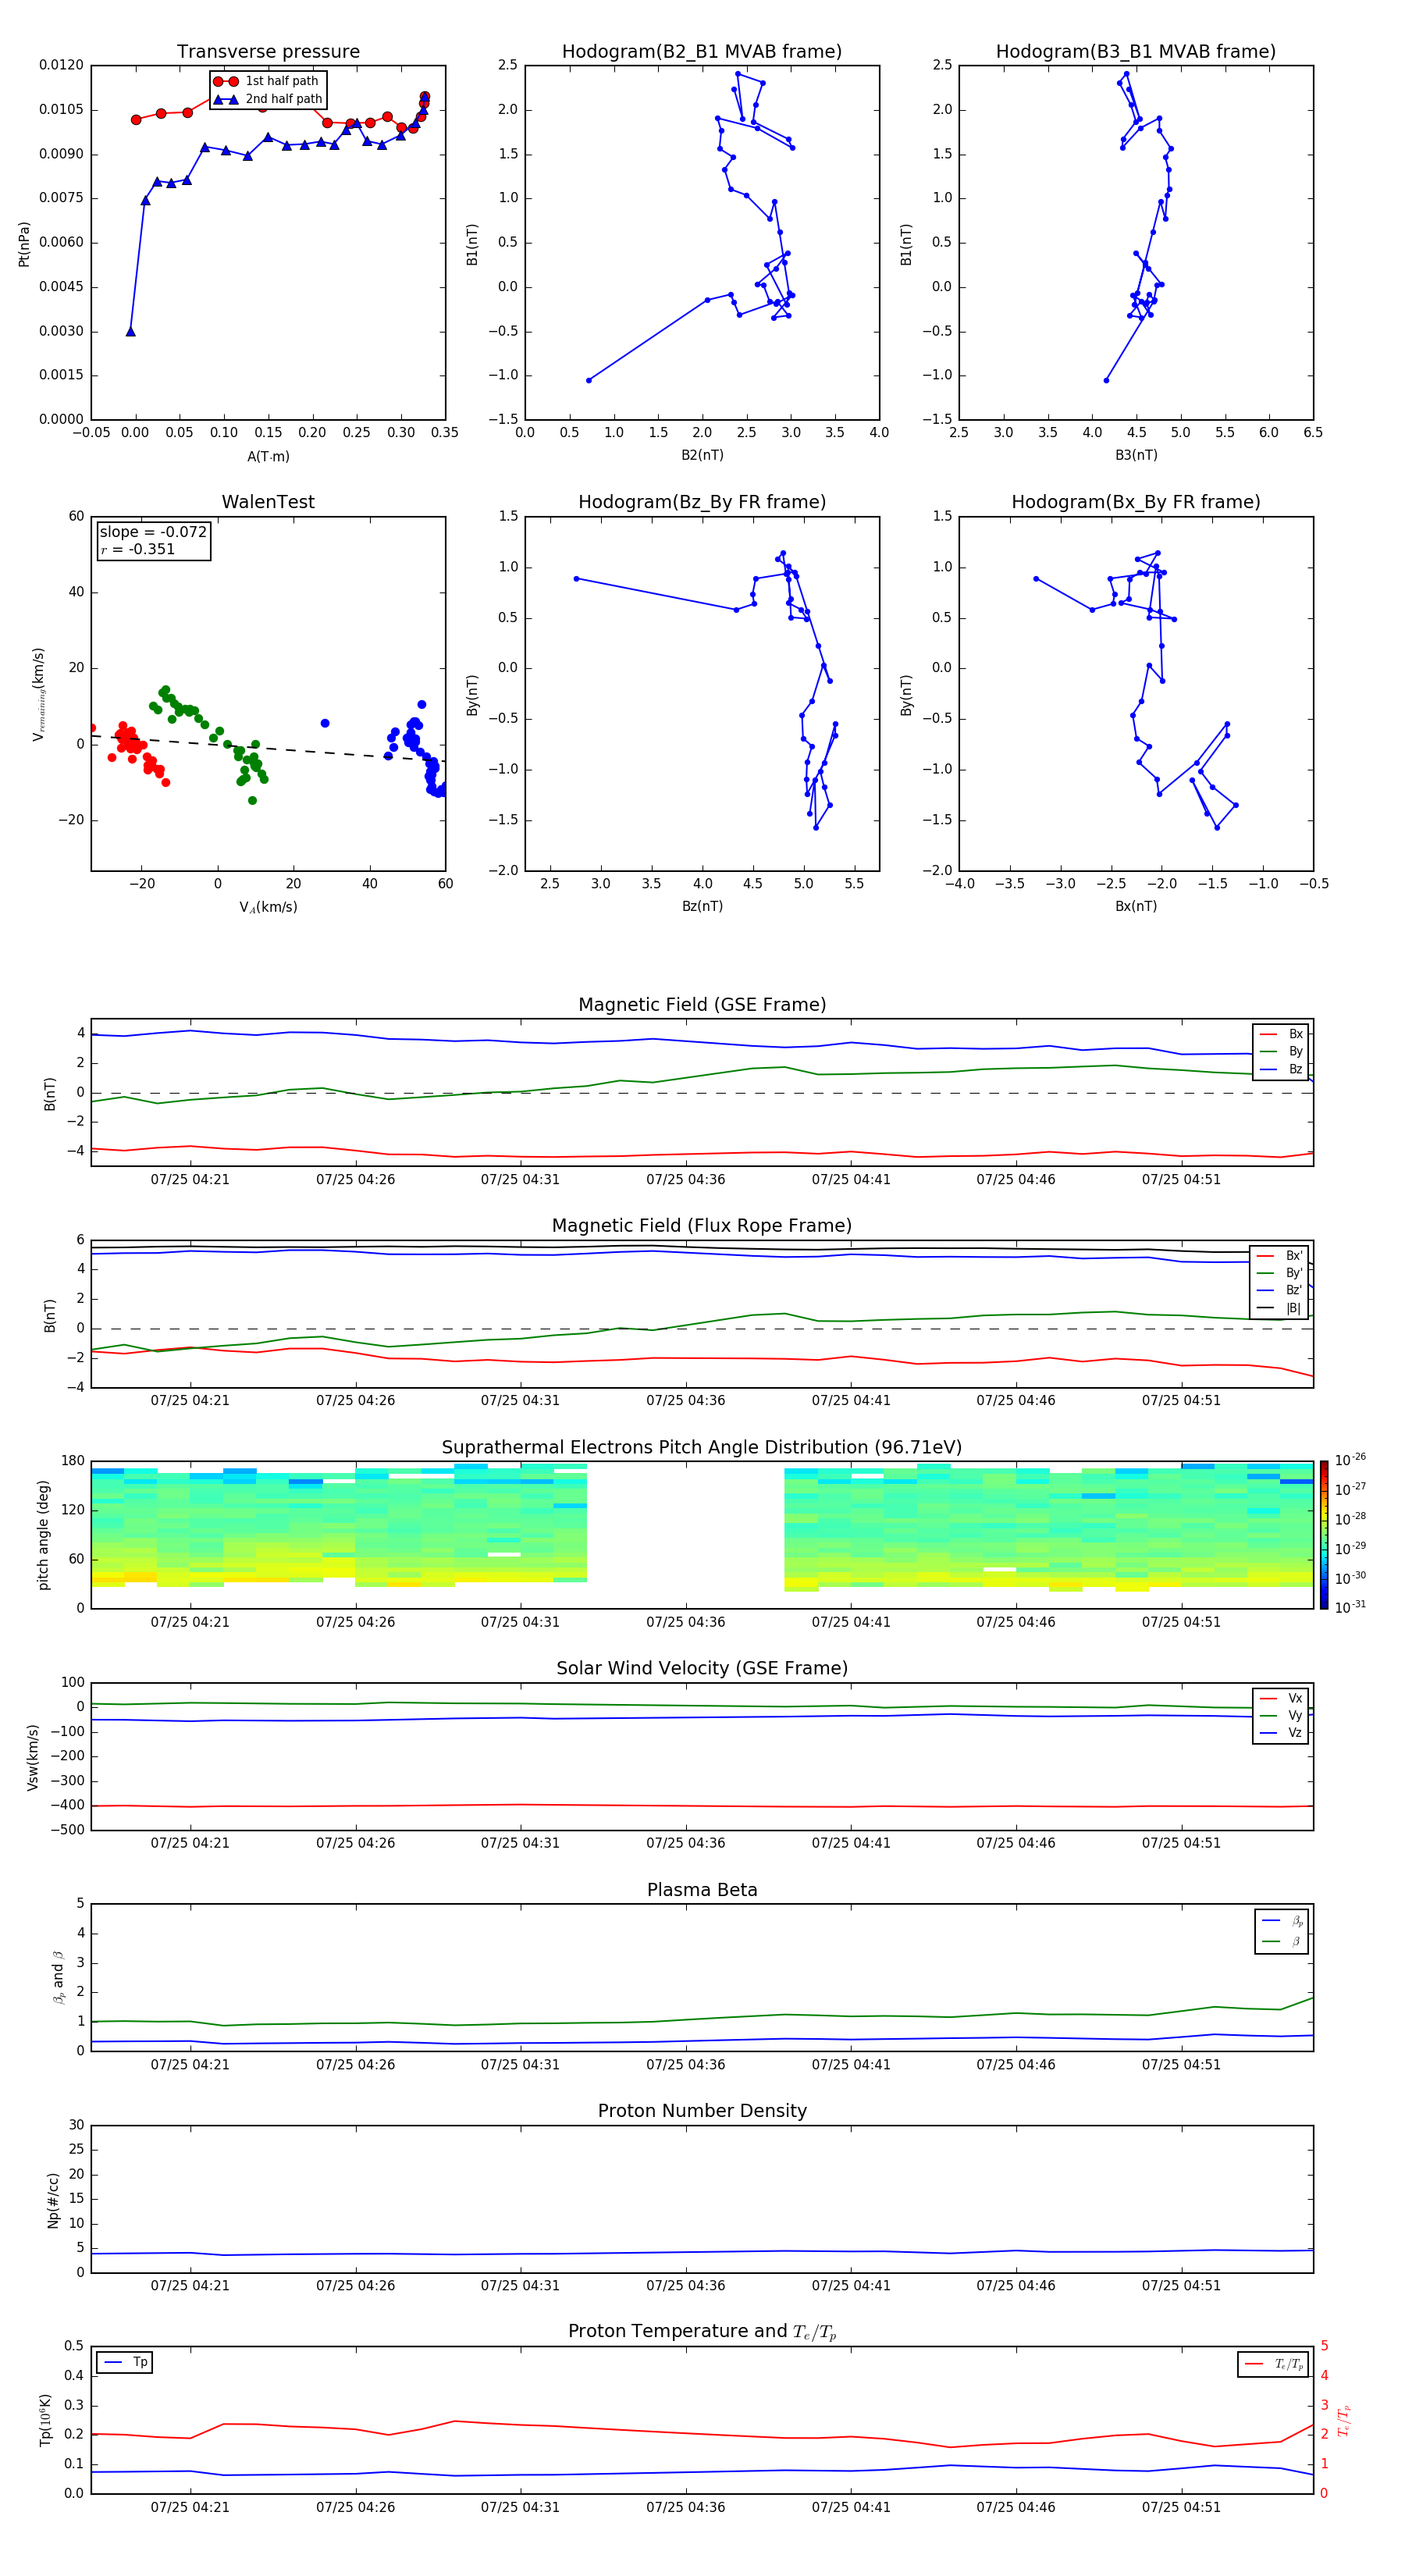Image resolution: width=1405 pixels, height=2576 pixels.
Task: Click the pitch angle distribution color bar
Action: [x=1323, y=1535]
